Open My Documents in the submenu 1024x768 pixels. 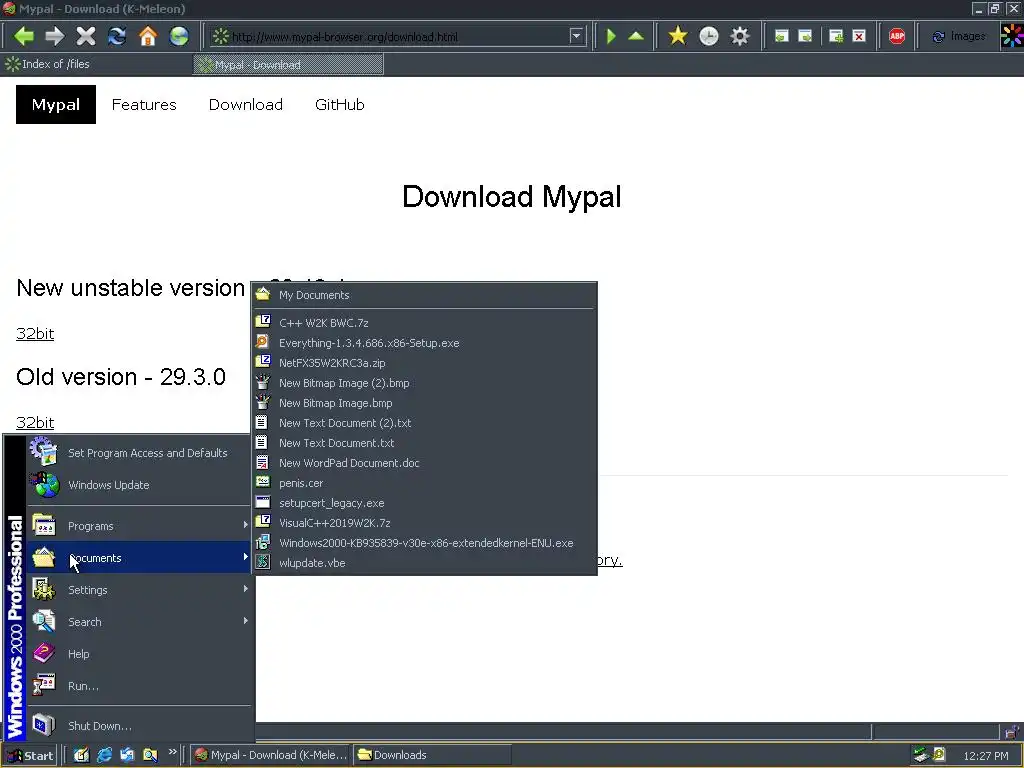click(x=424, y=295)
